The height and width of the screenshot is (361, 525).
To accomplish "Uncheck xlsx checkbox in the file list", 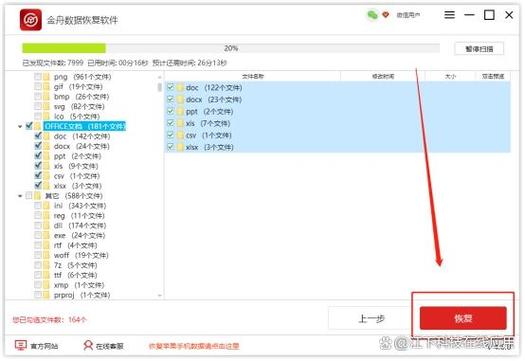I will point(171,147).
